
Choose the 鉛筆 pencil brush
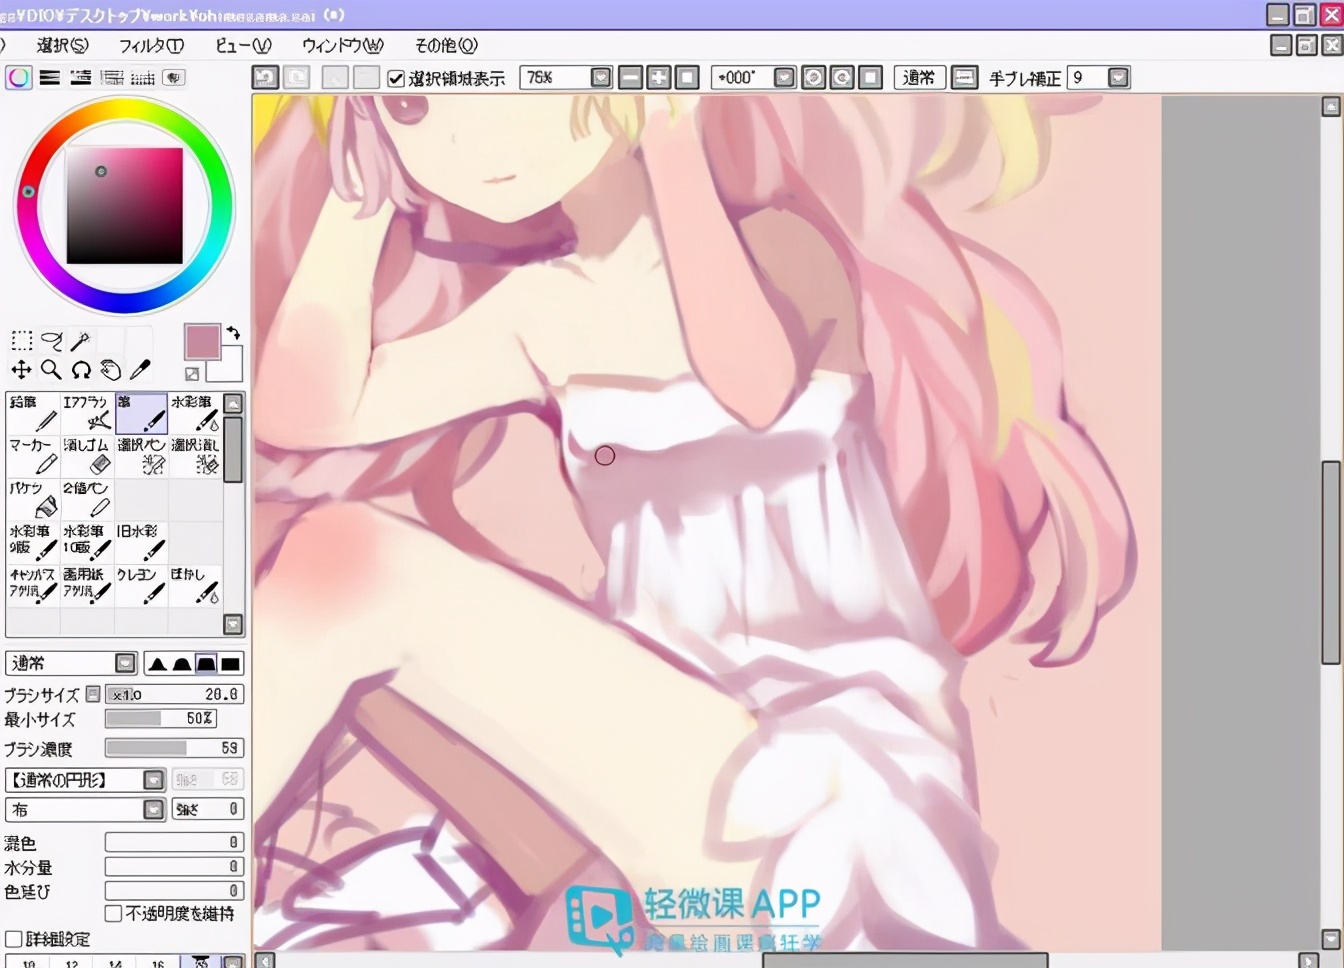coord(33,413)
